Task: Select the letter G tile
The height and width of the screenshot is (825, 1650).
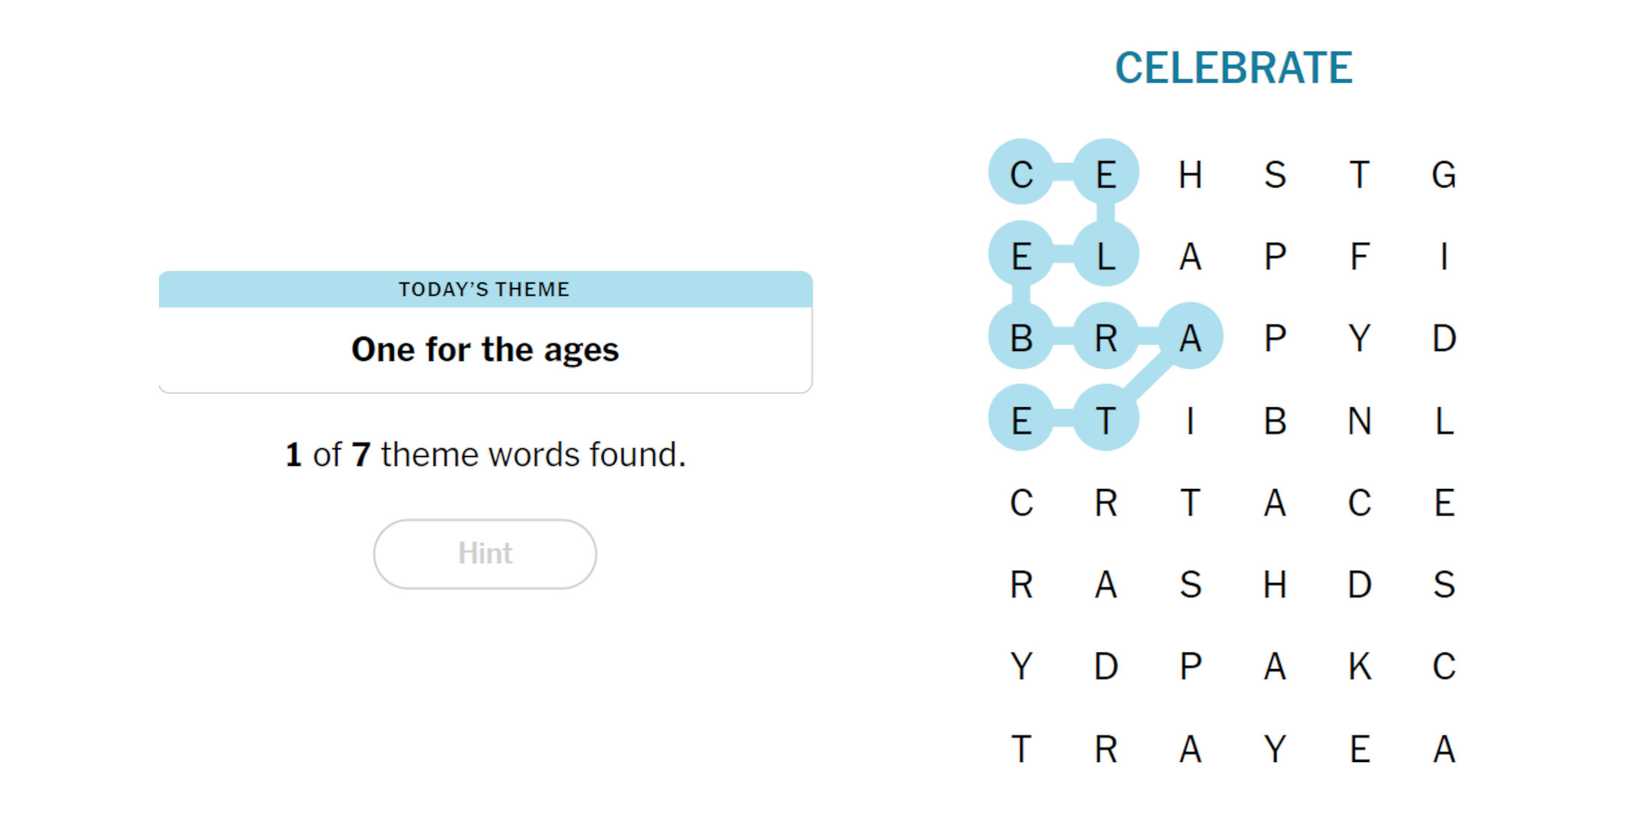Action: point(1443,175)
